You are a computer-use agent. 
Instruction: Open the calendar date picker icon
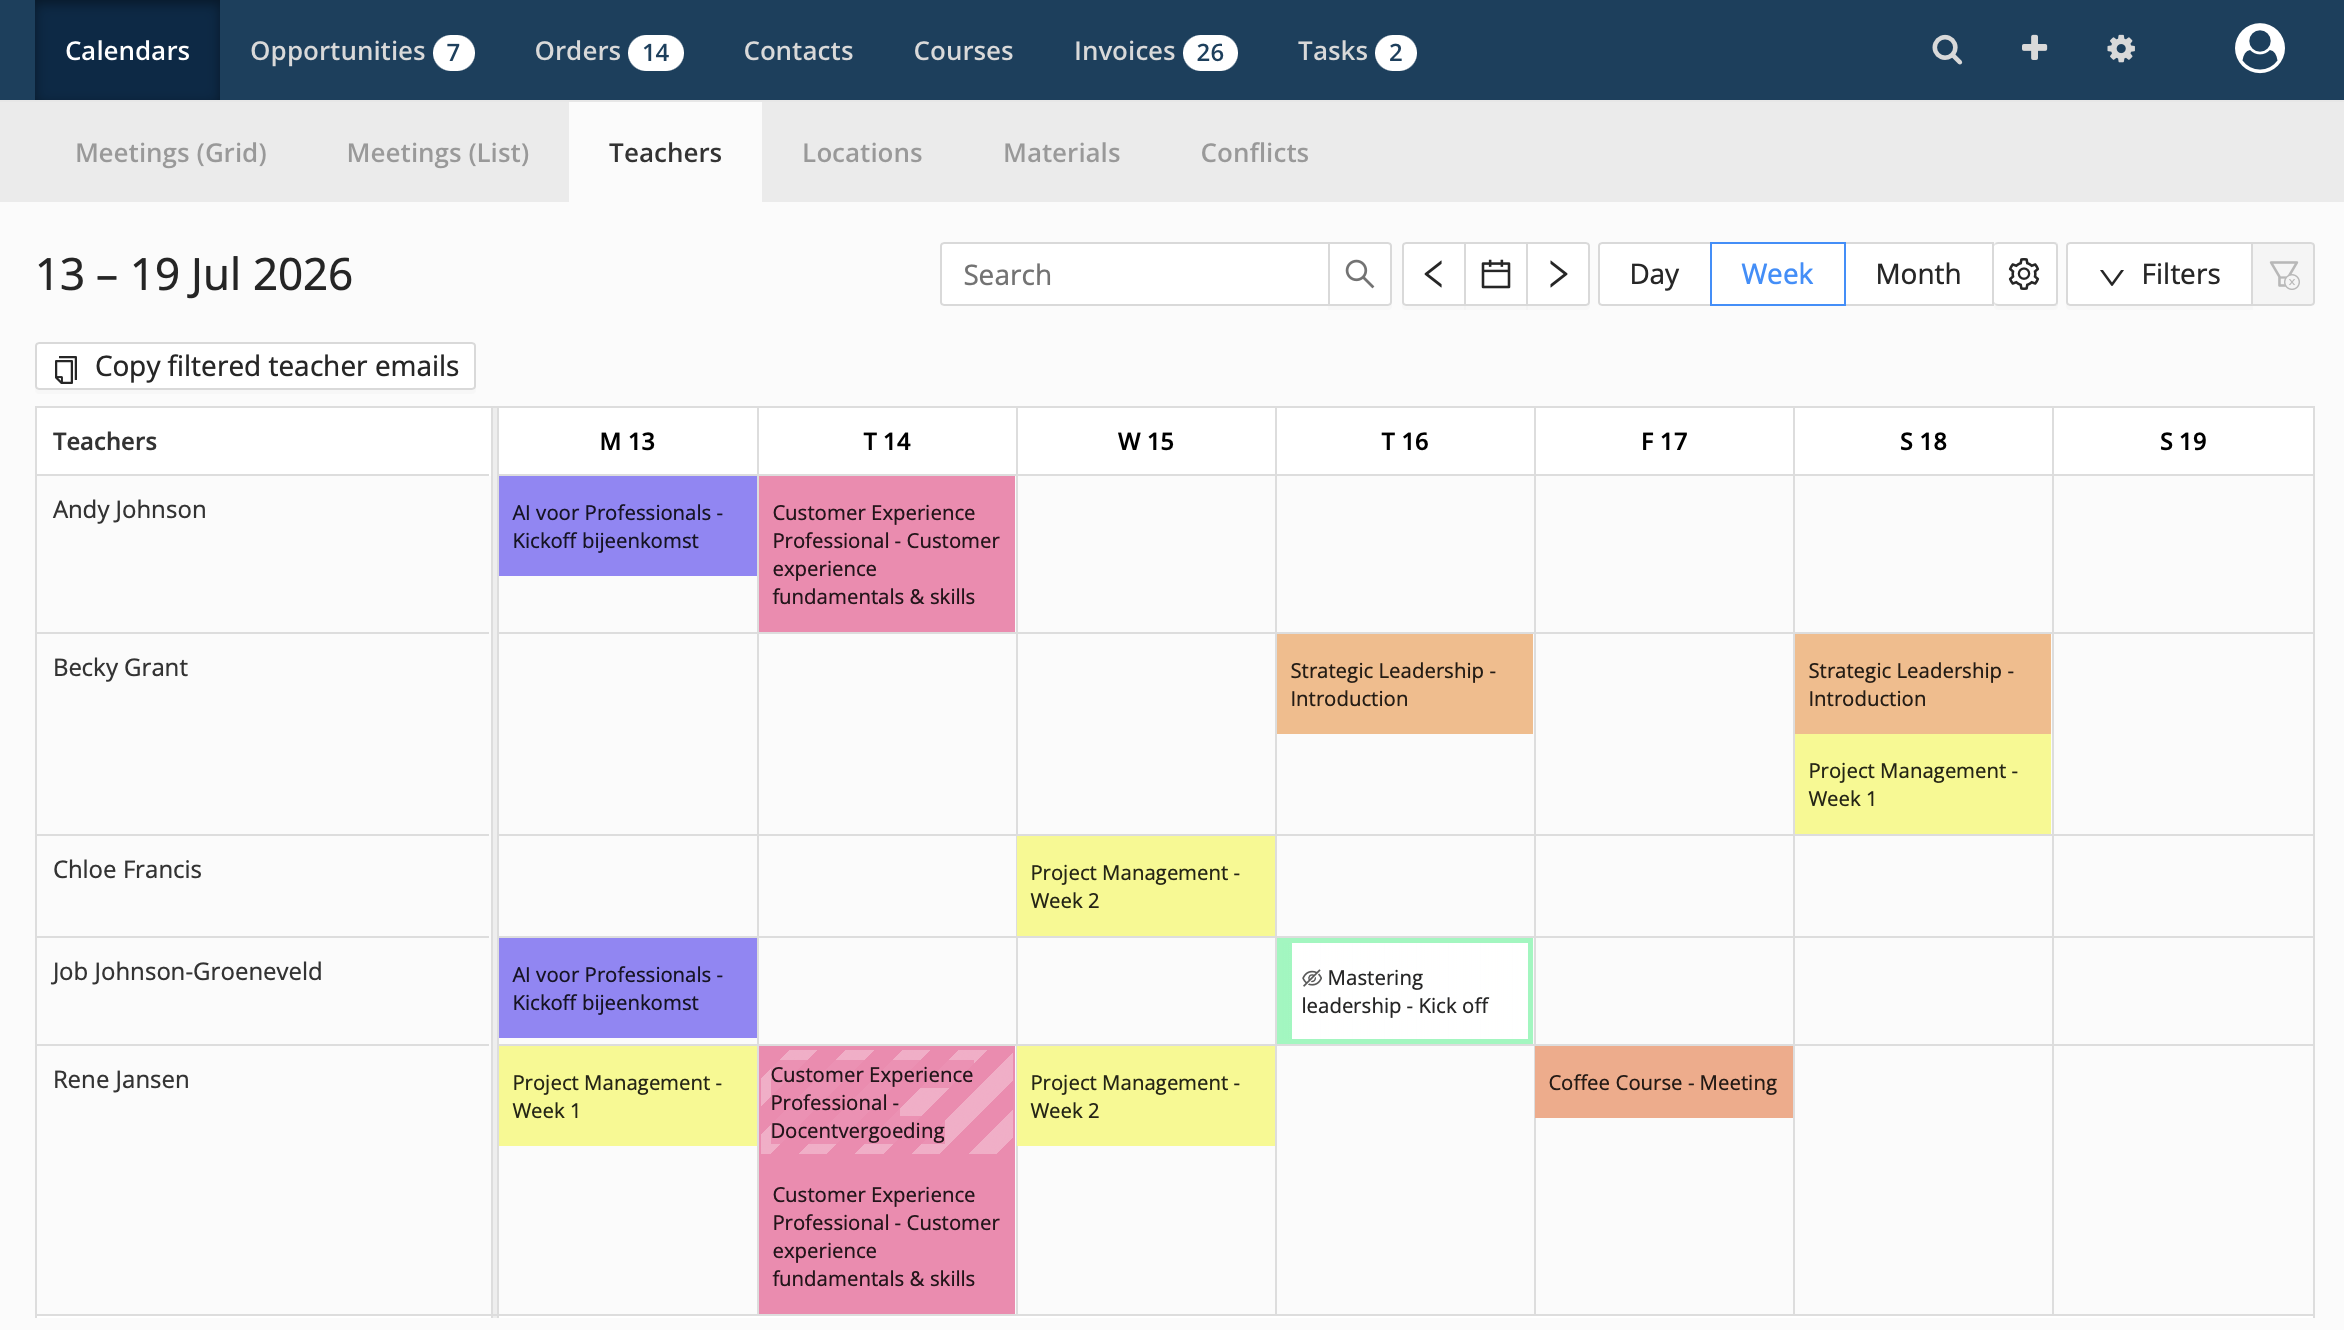[1496, 274]
